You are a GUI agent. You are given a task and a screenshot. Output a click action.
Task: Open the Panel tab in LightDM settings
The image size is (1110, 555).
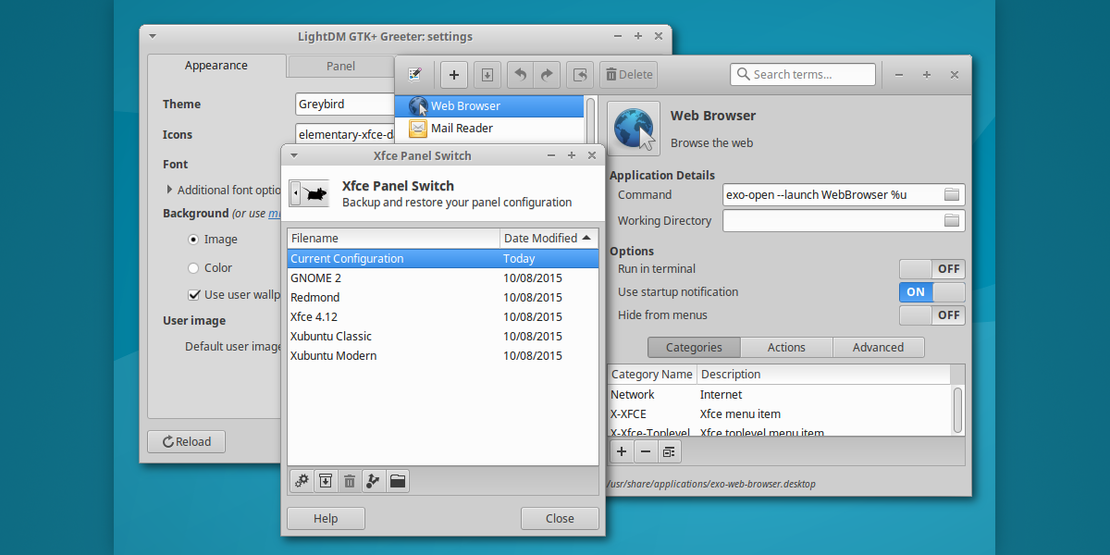tap(340, 66)
